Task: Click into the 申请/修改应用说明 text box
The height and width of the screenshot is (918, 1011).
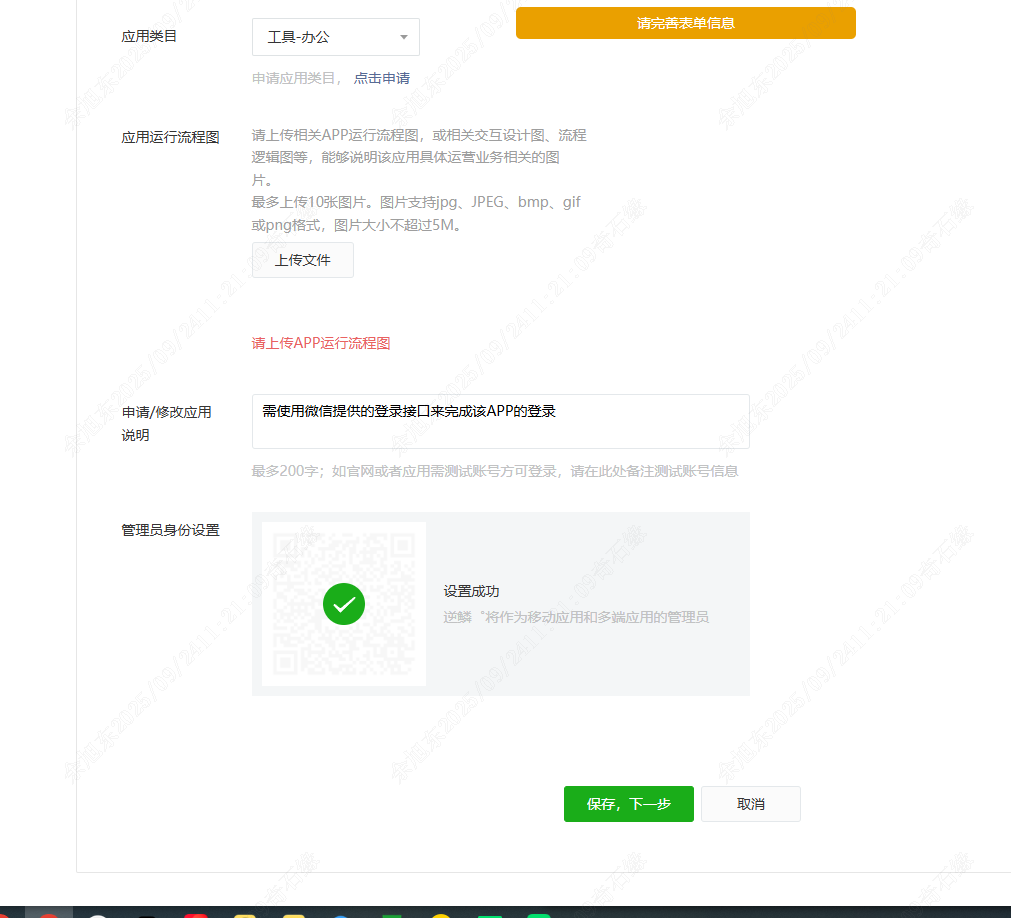Action: coord(500,422)
